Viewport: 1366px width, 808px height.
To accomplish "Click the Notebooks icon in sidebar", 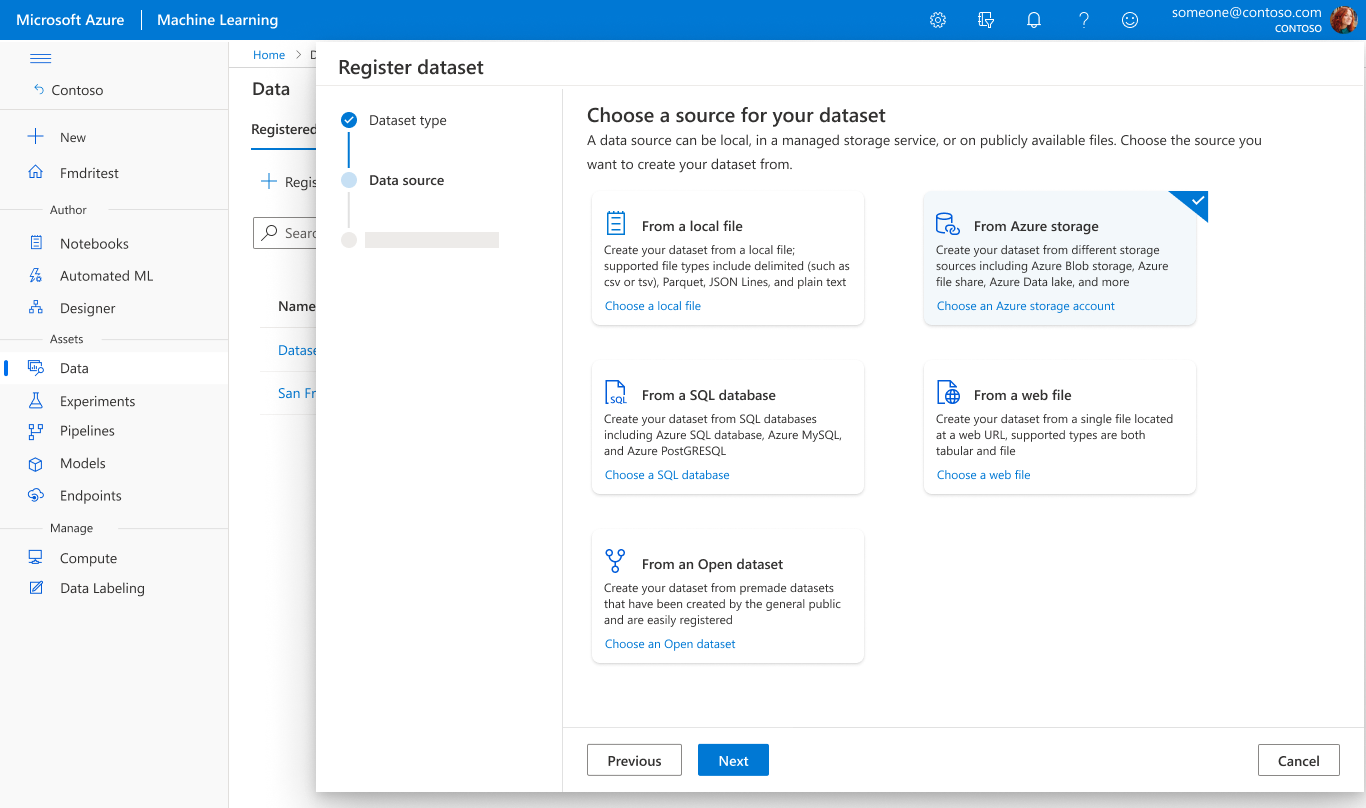I will coord(36,243).
